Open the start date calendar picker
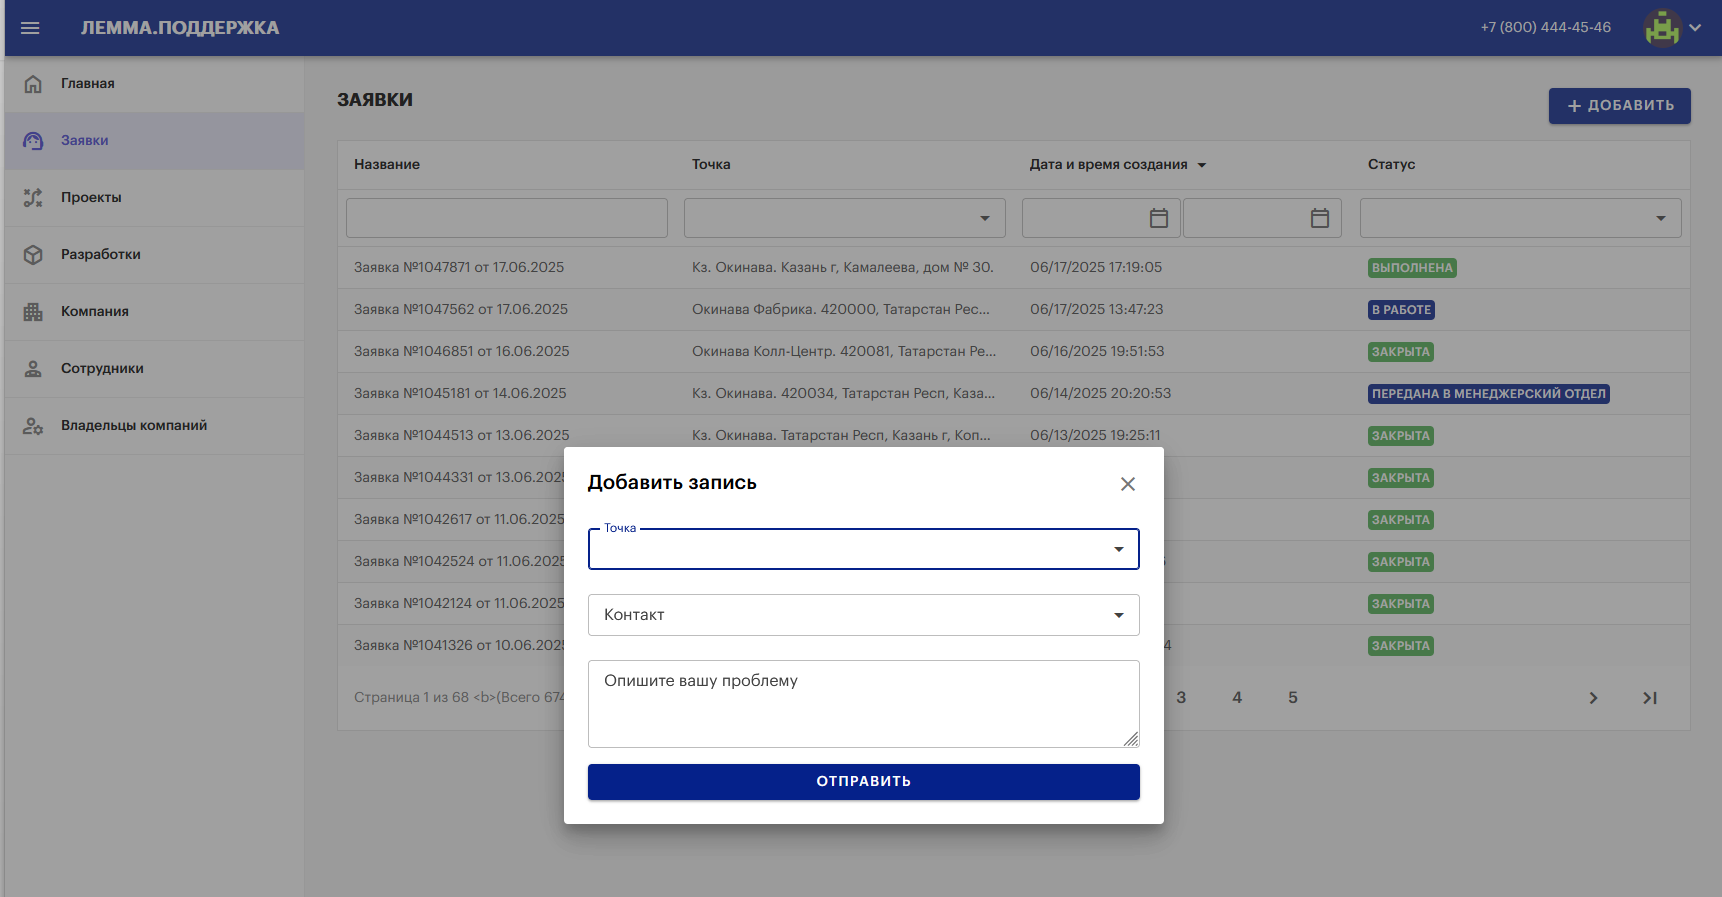This screenshot has height=897, width=1722. [1158, 218]
